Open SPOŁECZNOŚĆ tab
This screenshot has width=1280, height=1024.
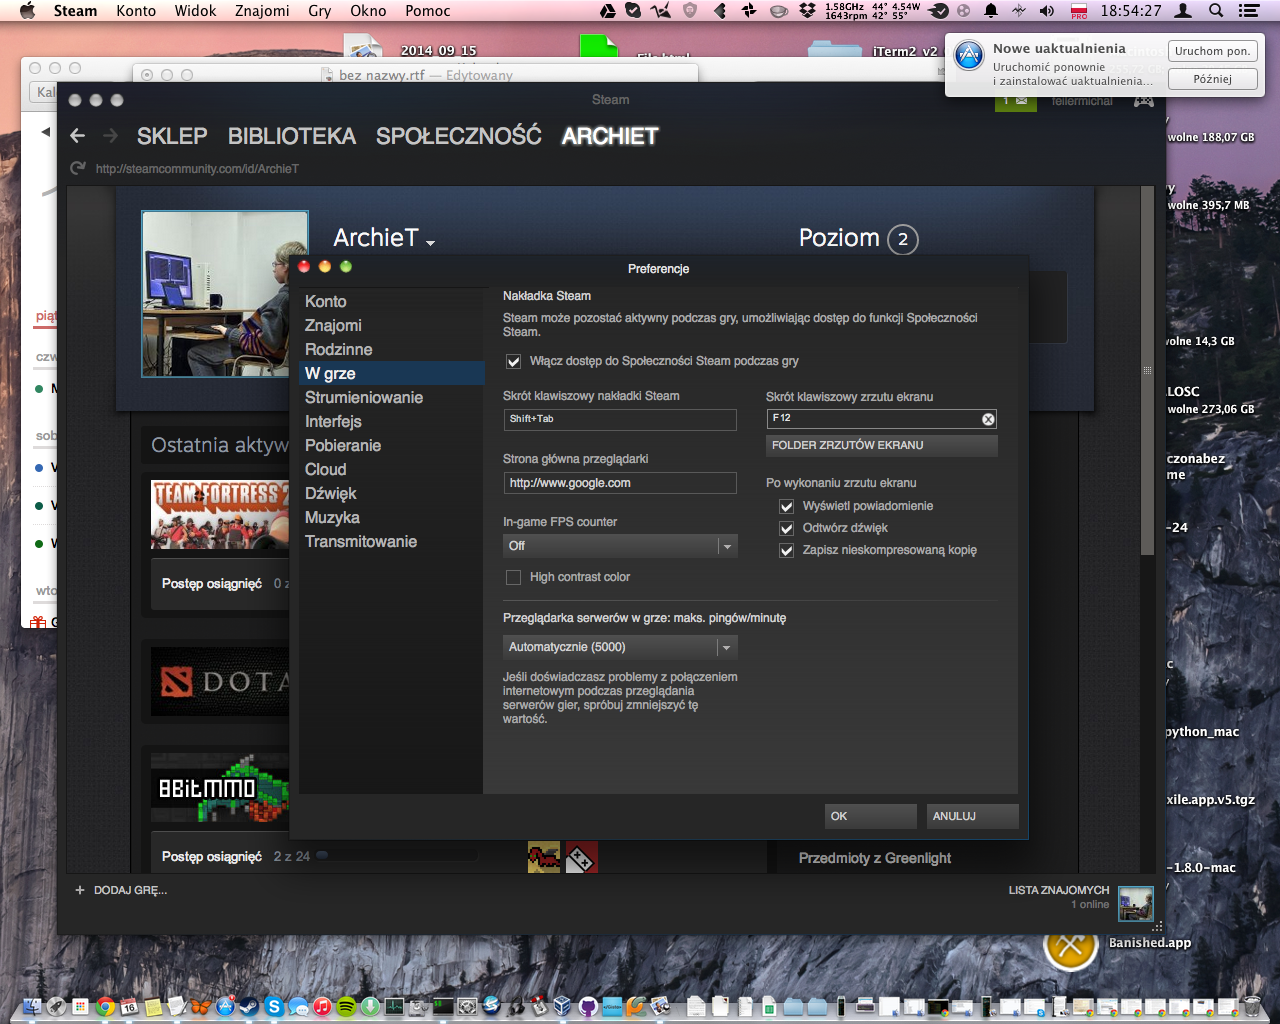459,136
